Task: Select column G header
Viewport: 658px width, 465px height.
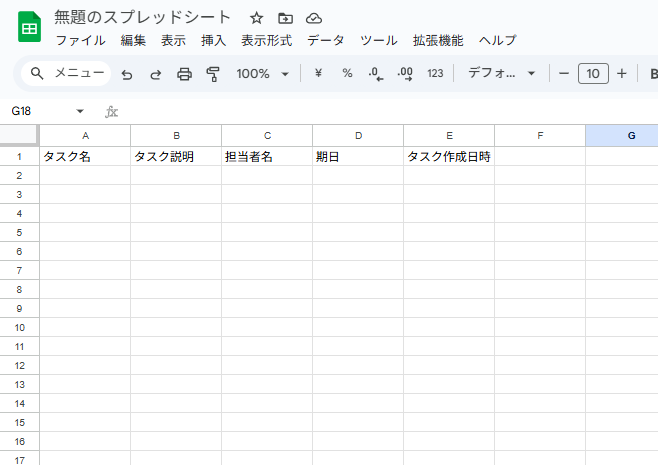Action: point(622,136)
